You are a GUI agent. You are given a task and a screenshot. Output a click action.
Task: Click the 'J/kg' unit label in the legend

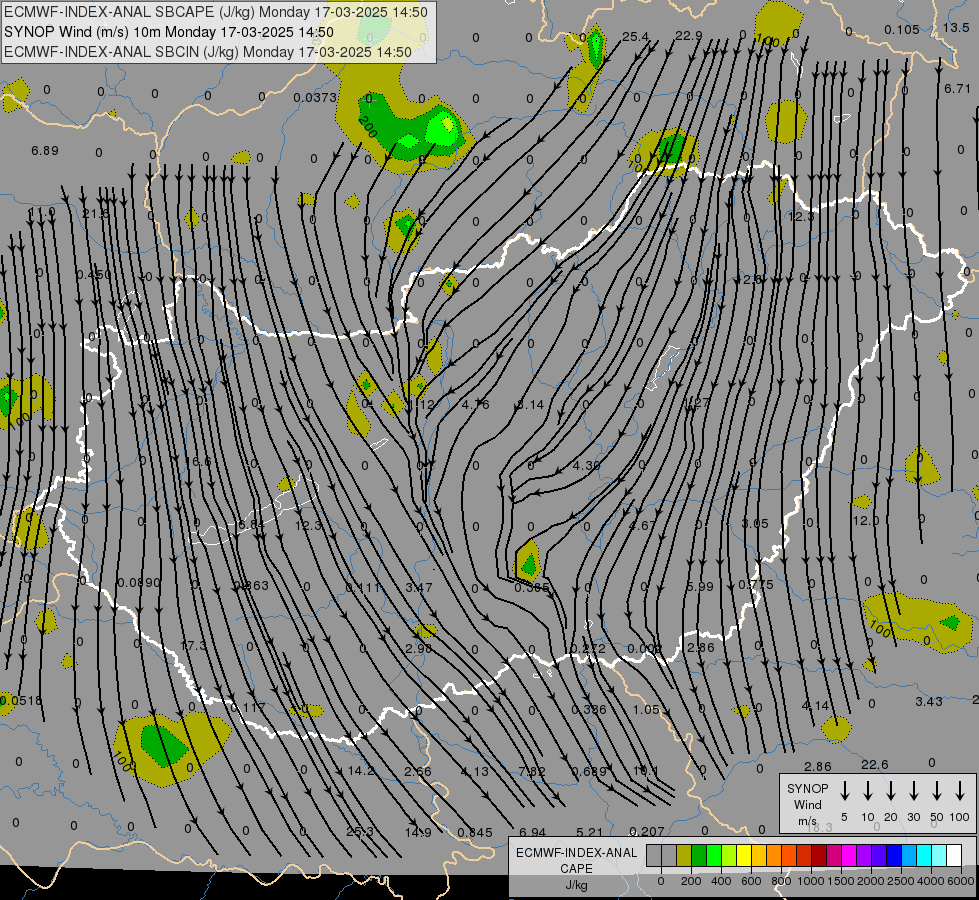point(576,885)
